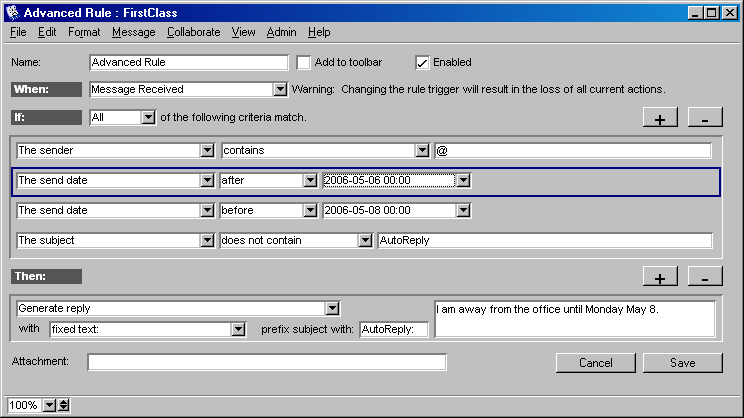Screen dimensions: 744x418
Task: Click the away-from-office reply text box
Action: click(575, 319)
